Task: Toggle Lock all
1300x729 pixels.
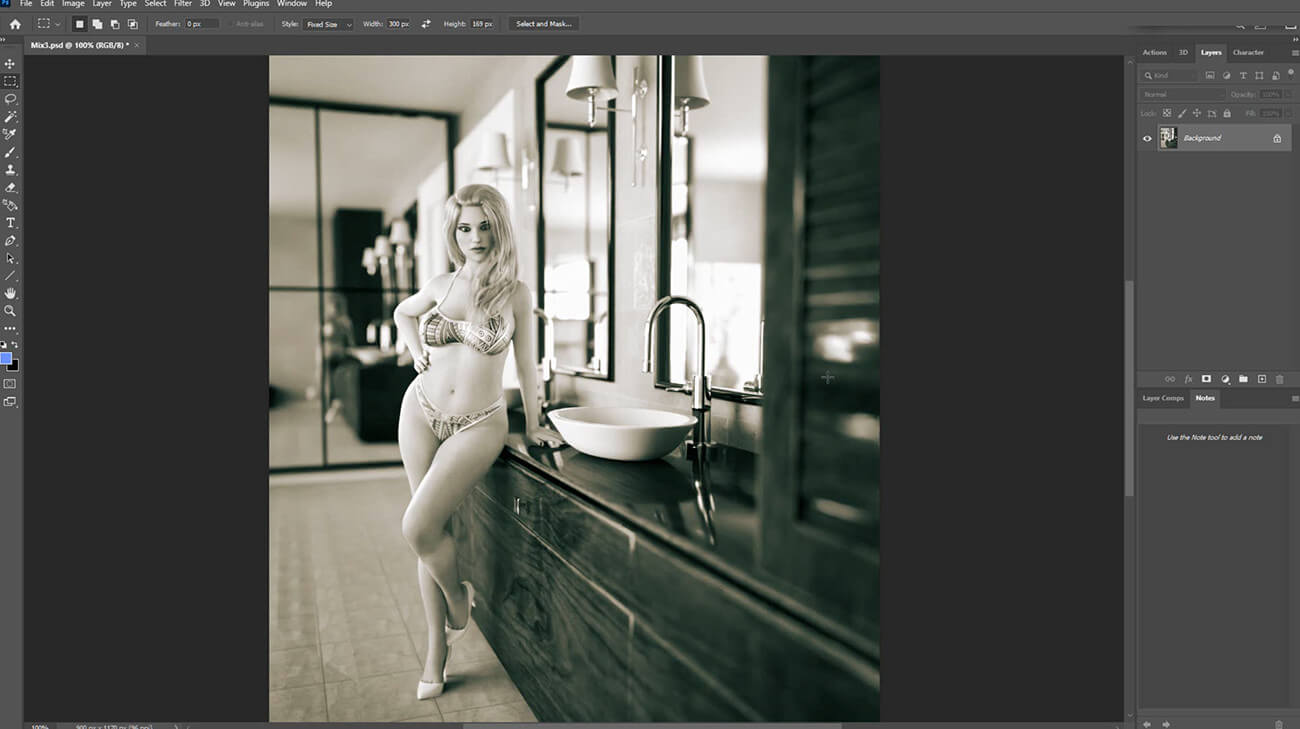Action: pyautogui.click(x=1227, y=113)
